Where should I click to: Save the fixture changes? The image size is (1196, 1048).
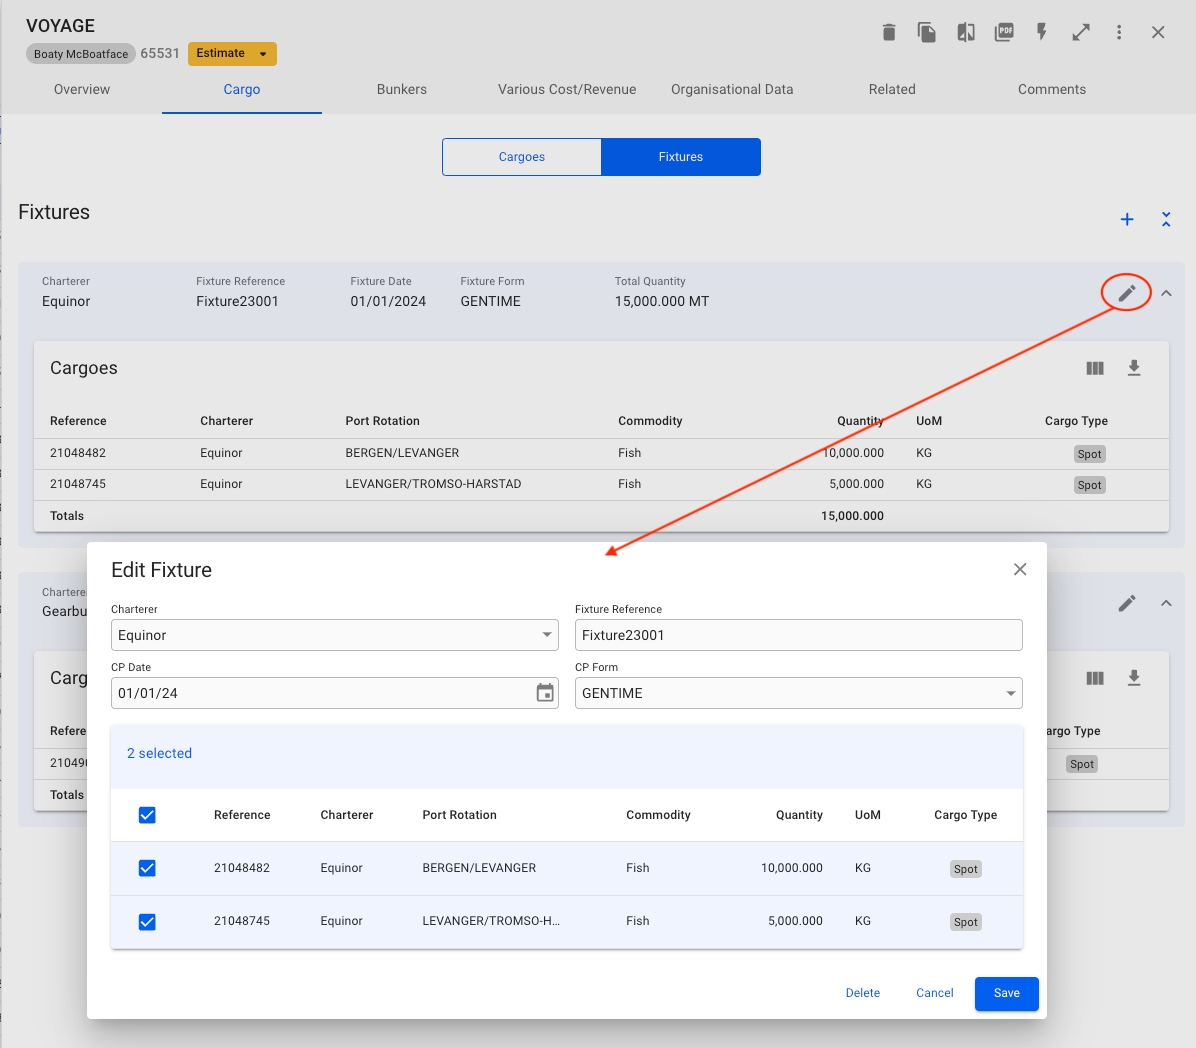coord(1006,993)
